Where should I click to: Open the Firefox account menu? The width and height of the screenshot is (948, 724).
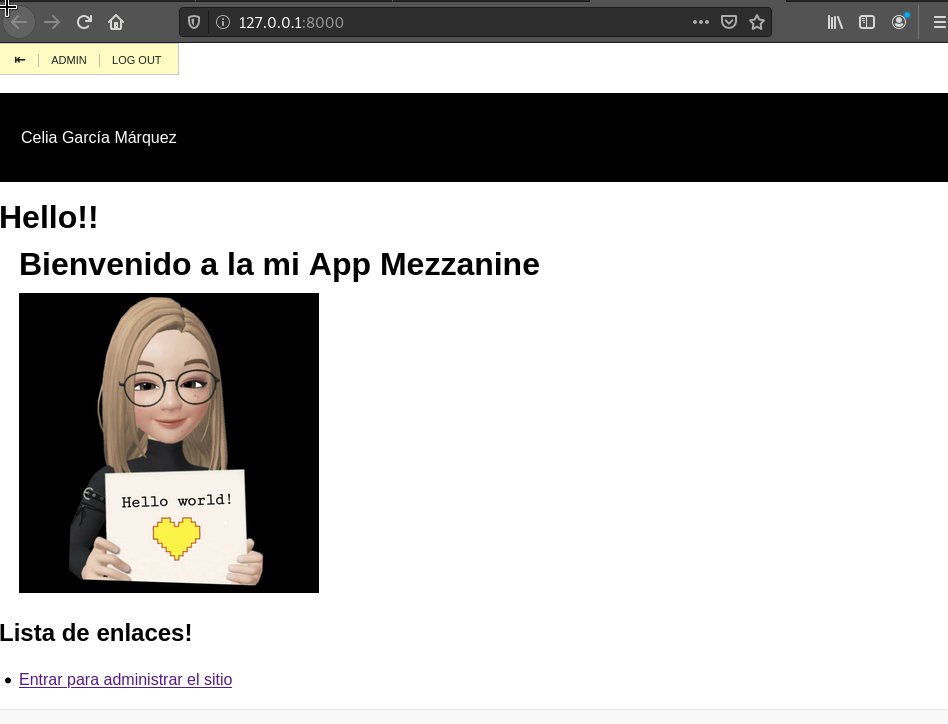click(900, 22)
